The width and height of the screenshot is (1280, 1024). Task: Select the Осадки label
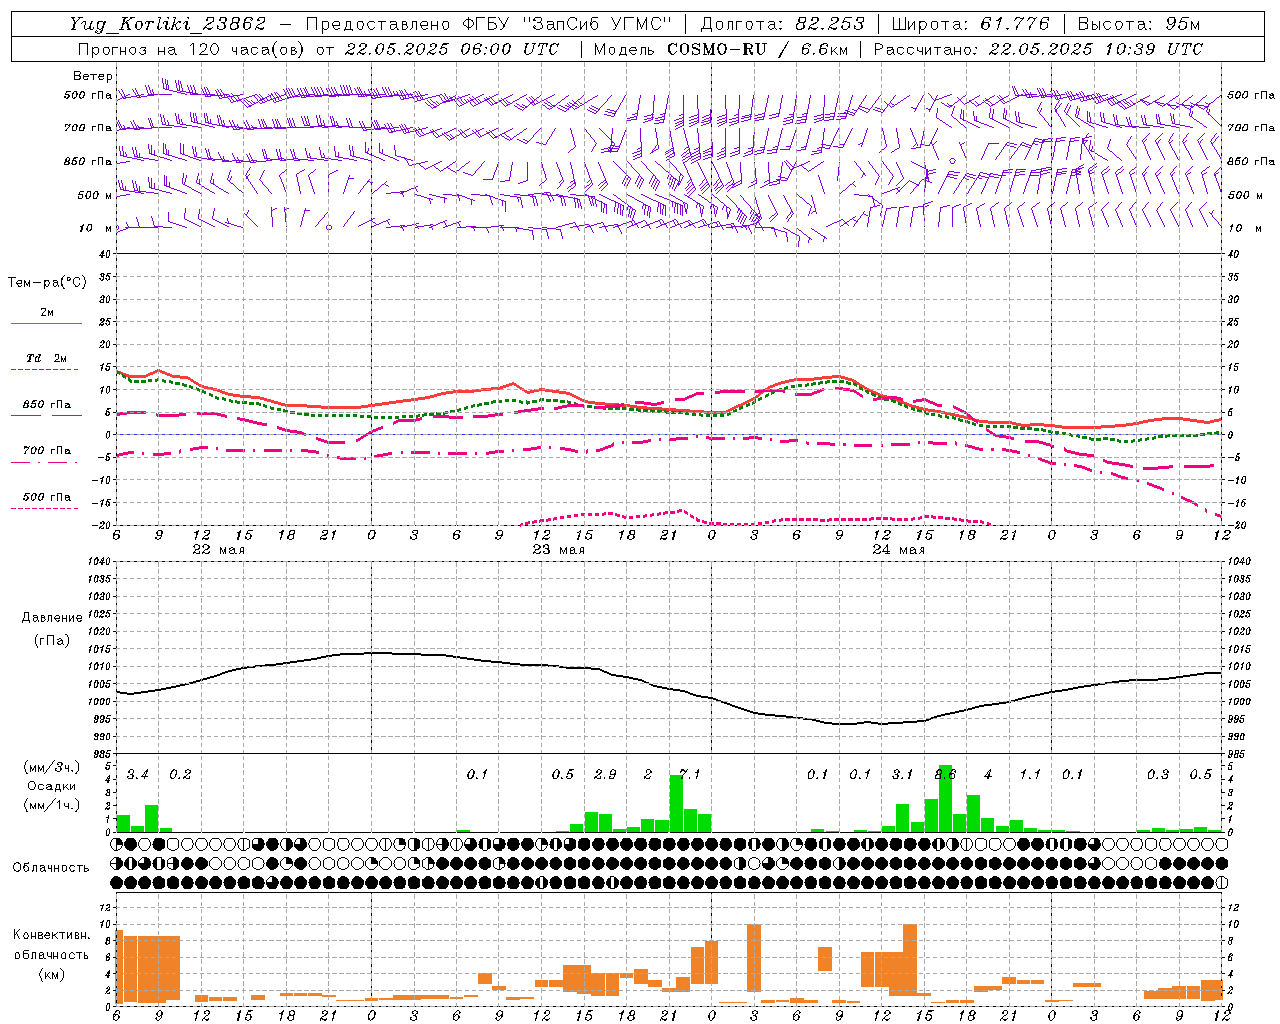52,786
